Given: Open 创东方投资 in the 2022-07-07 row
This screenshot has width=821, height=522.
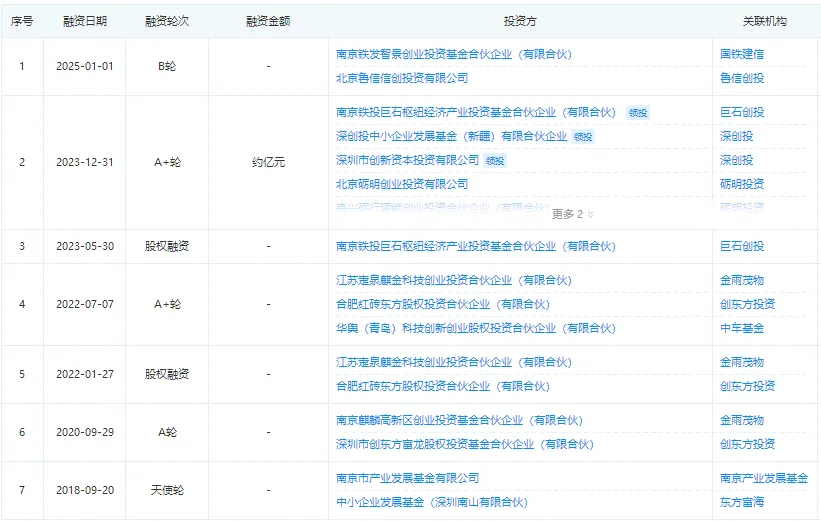Looking at the screenshot, I should pyautogui.click(x=747, y=304).
